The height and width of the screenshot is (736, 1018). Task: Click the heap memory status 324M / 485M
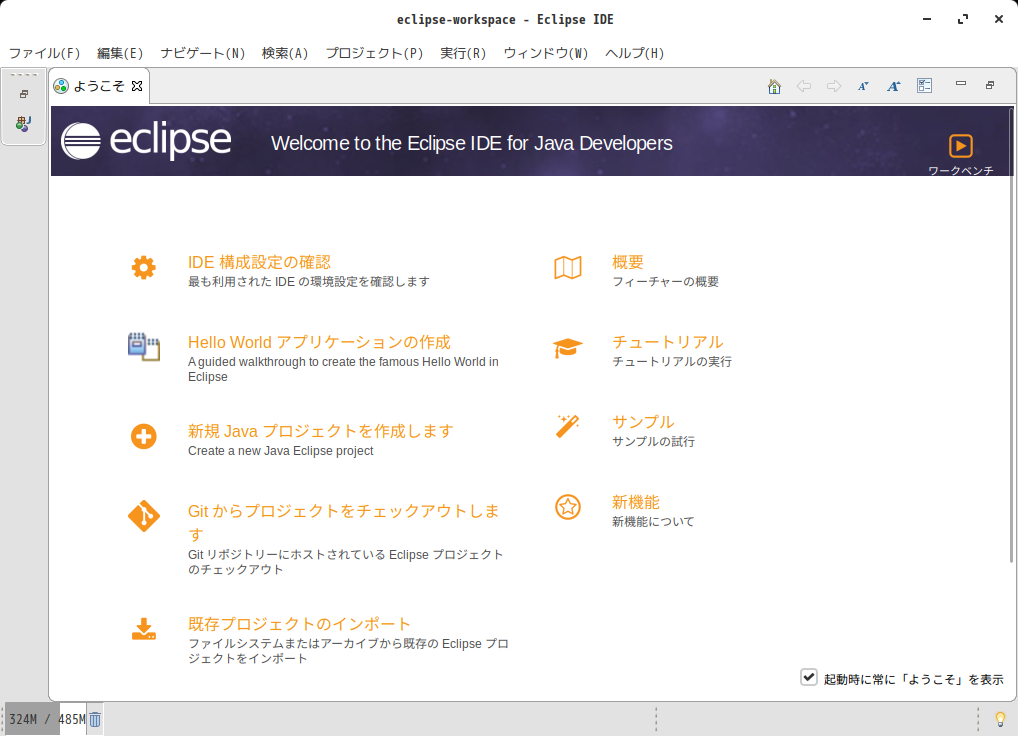pos(47,719)
